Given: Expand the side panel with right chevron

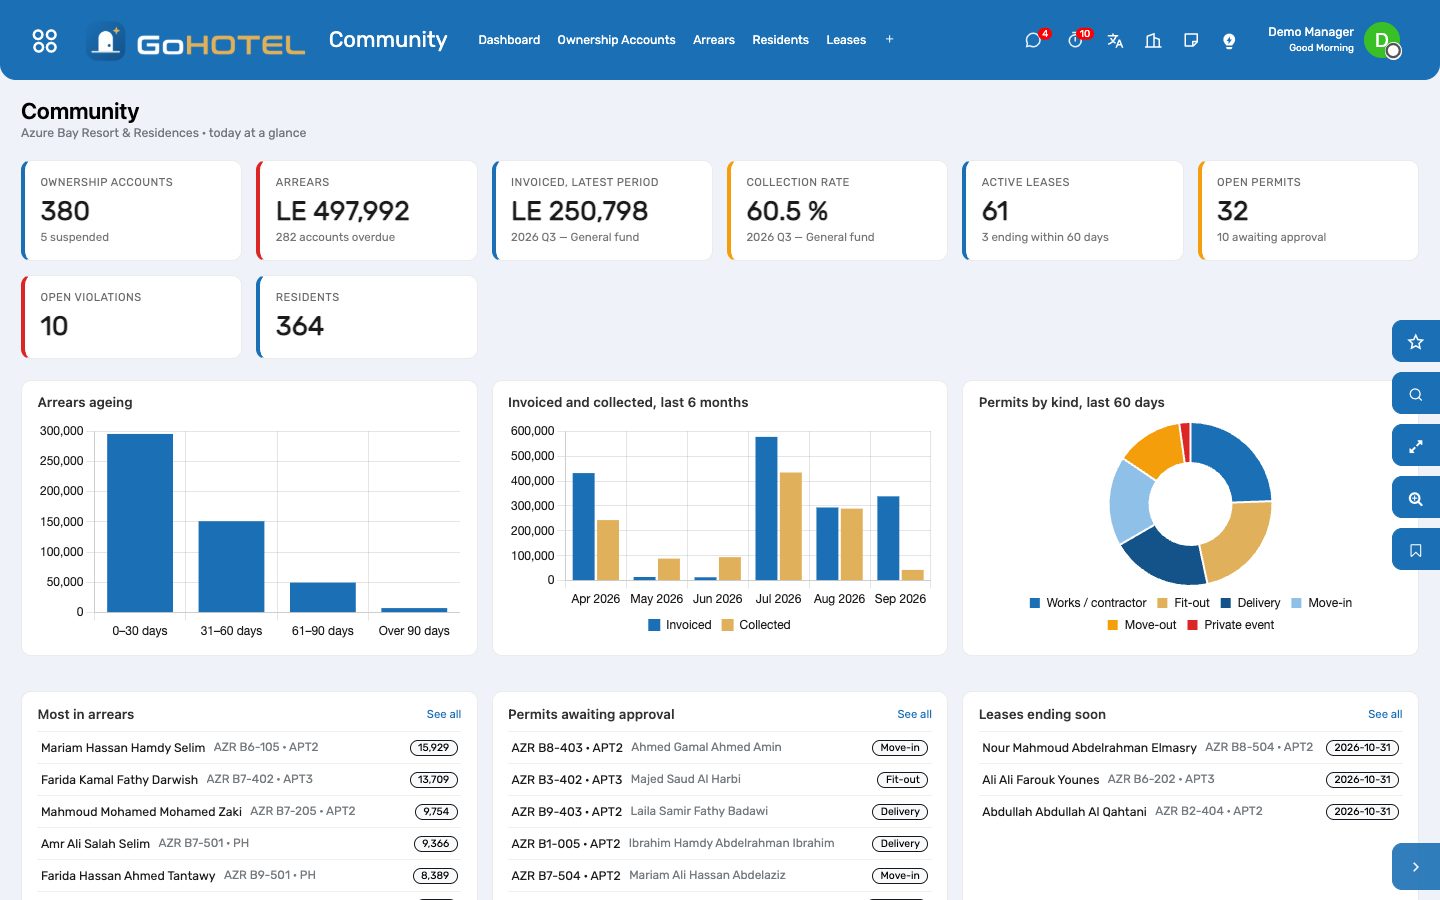Looking at the screenshot, I should point(1416,867).
